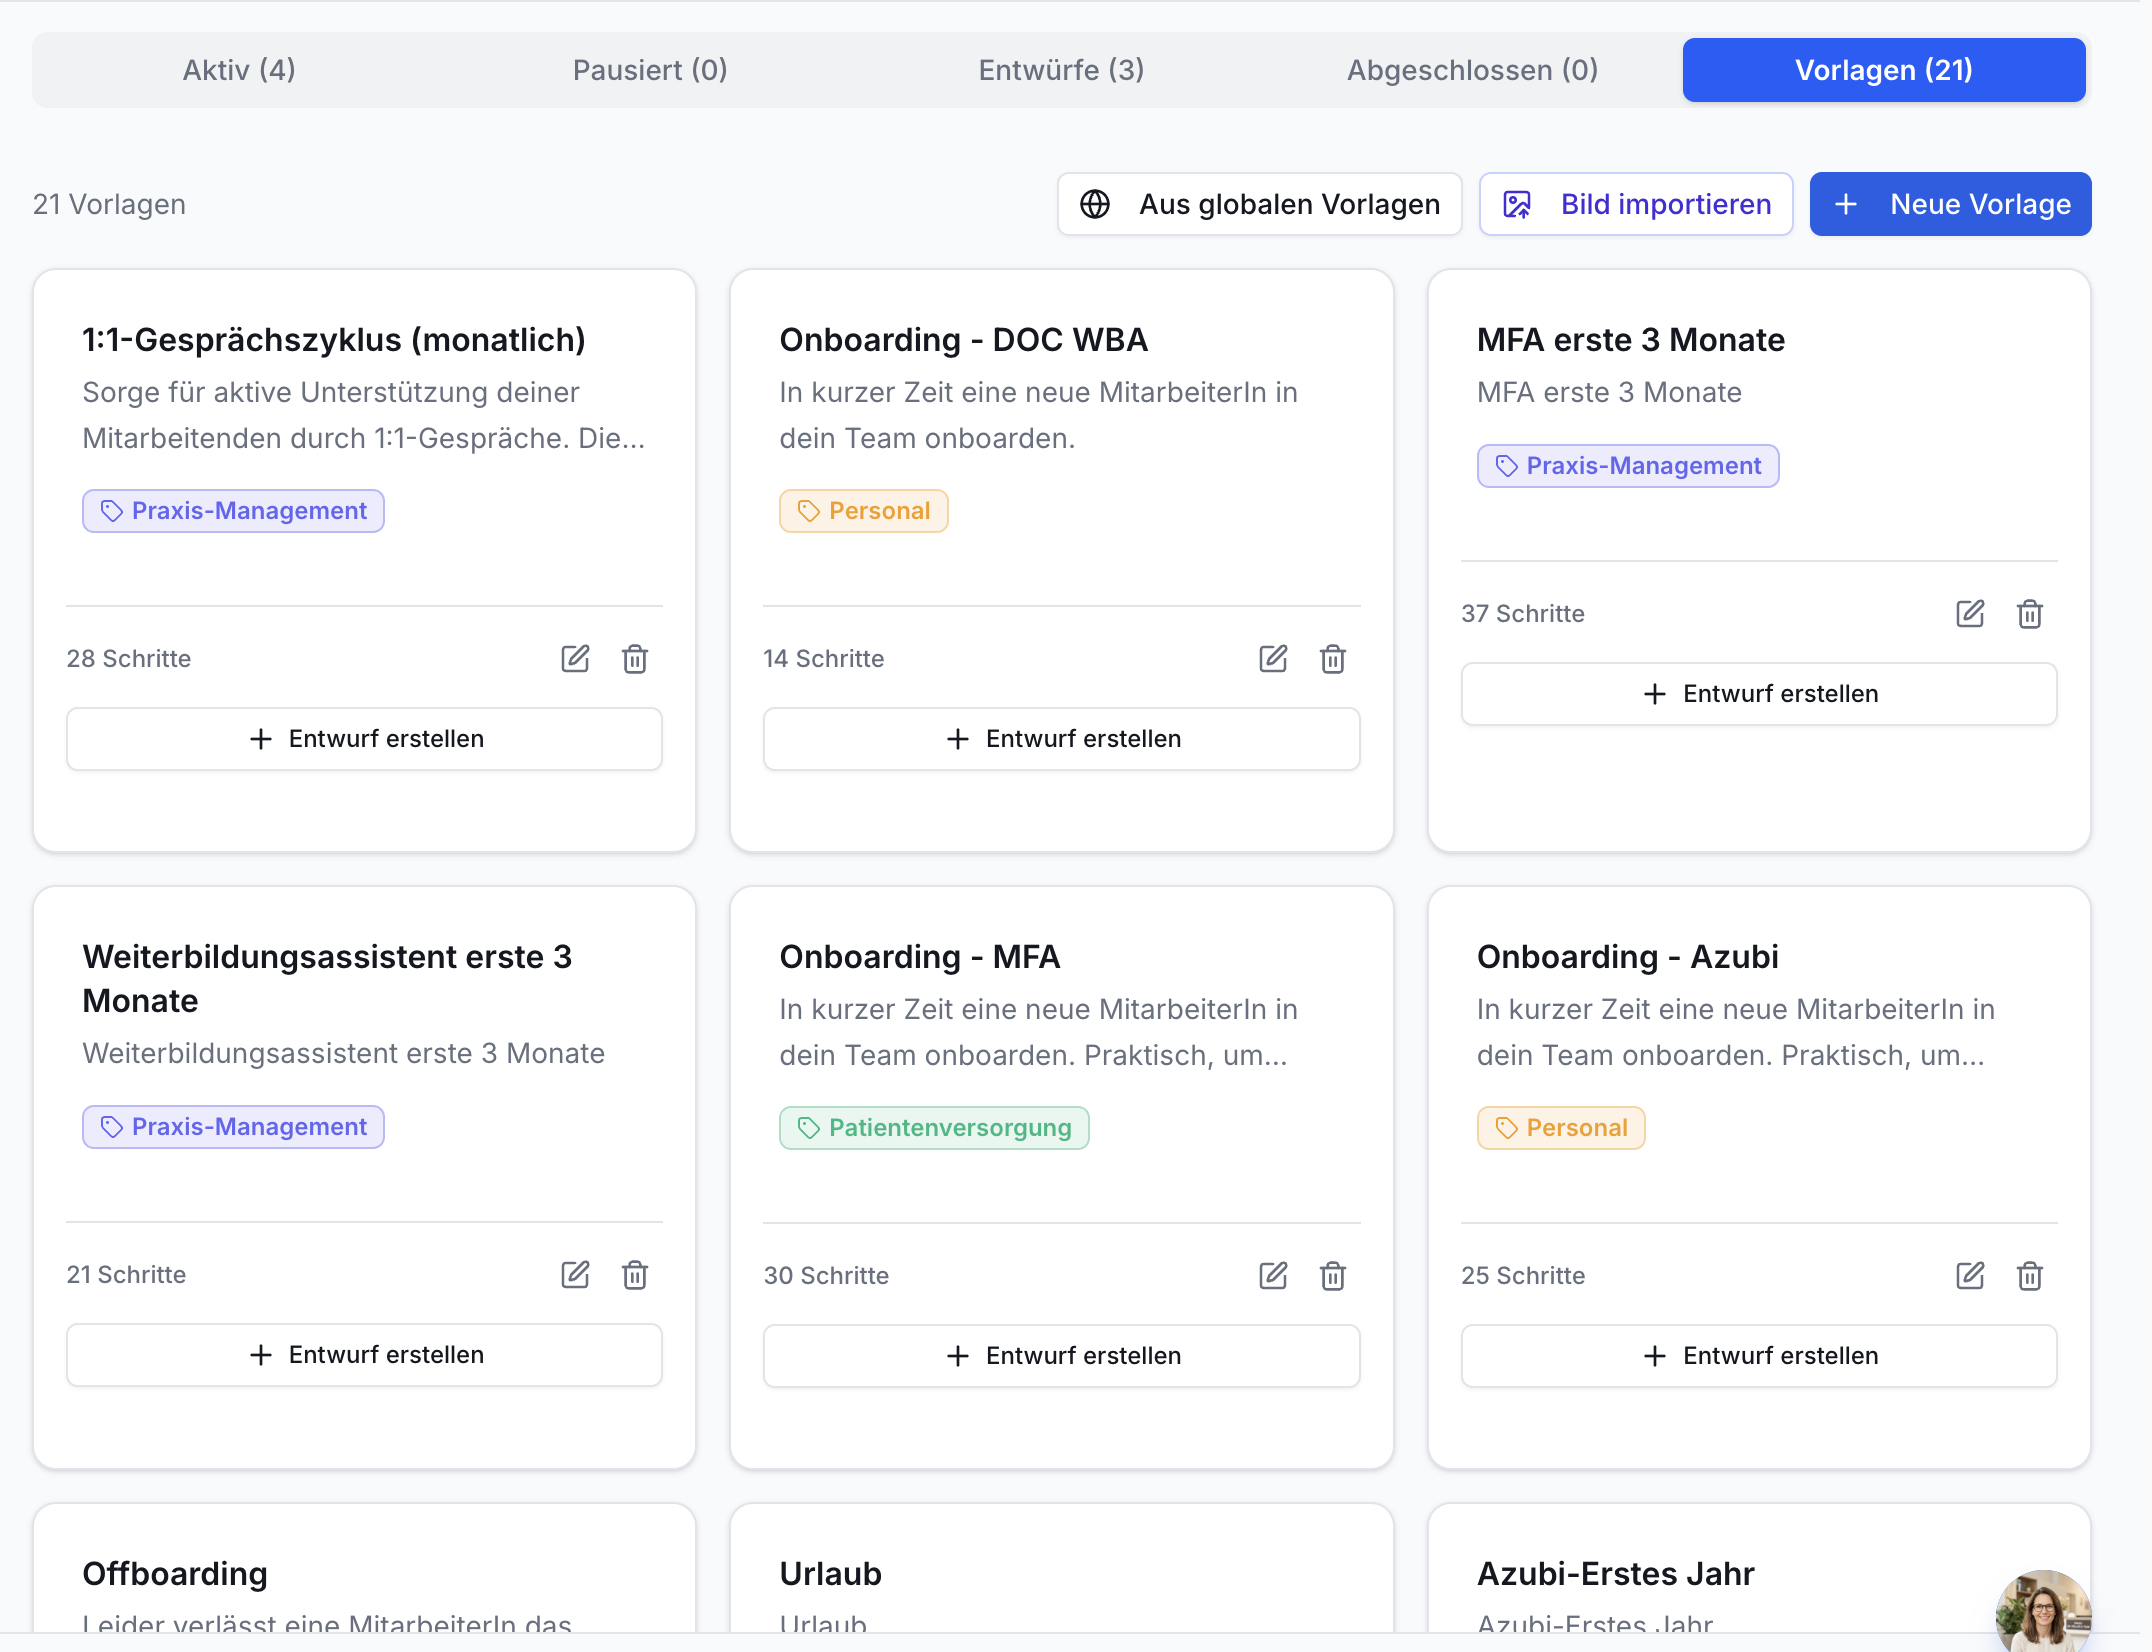This screenshot has height=1652, width=2152.
Task: Delete the Onboarding - Azubi template
Action: click(2030, 1276)
